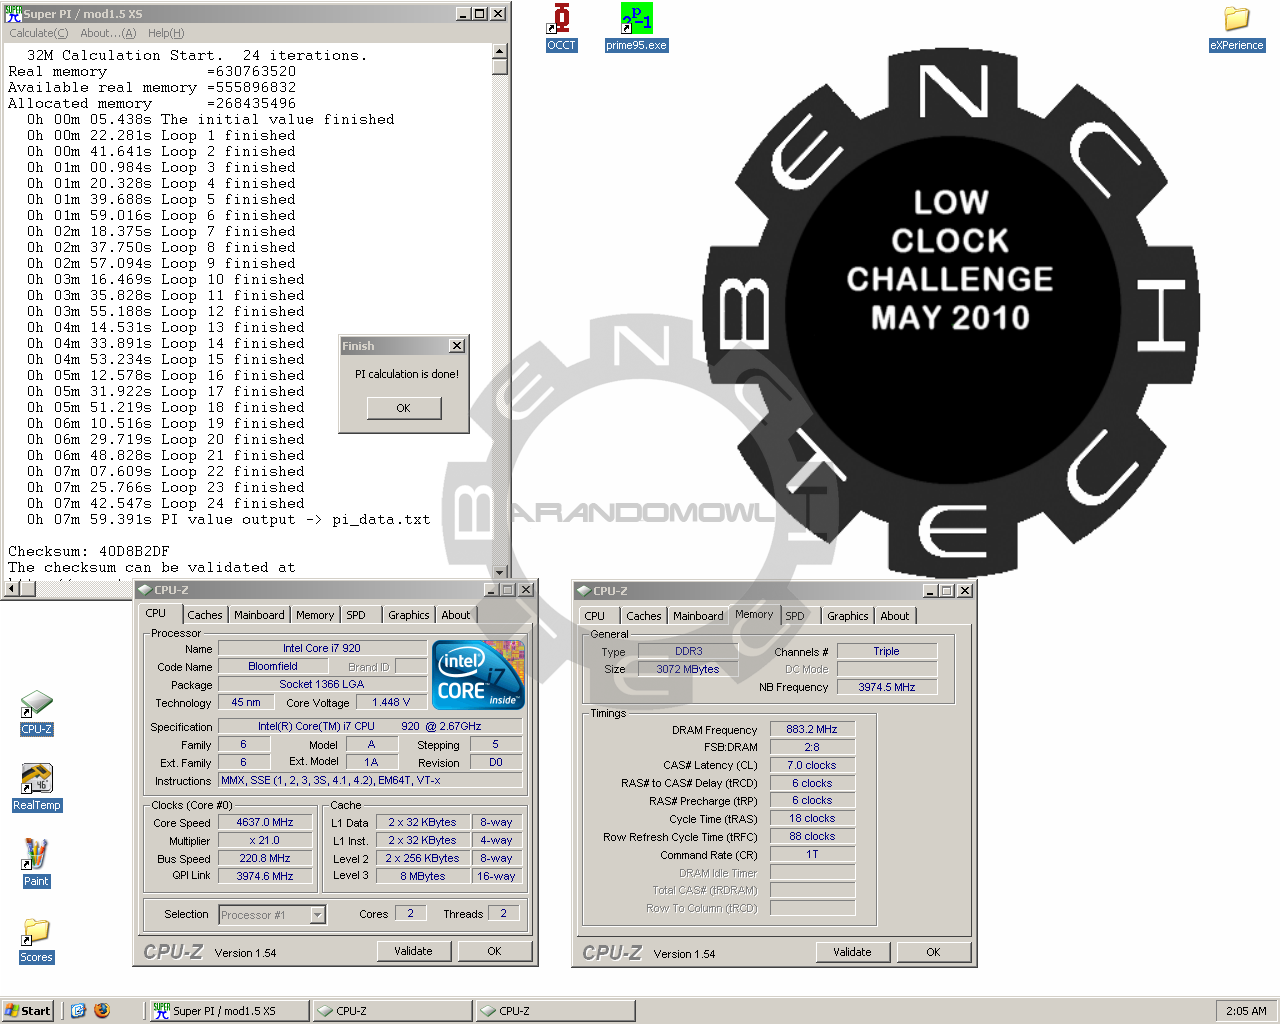Select CPU tab in right CPU-Z window
Viewport: 1280px width, 1024px height.
pyautogui.click(x=595, y=616)
